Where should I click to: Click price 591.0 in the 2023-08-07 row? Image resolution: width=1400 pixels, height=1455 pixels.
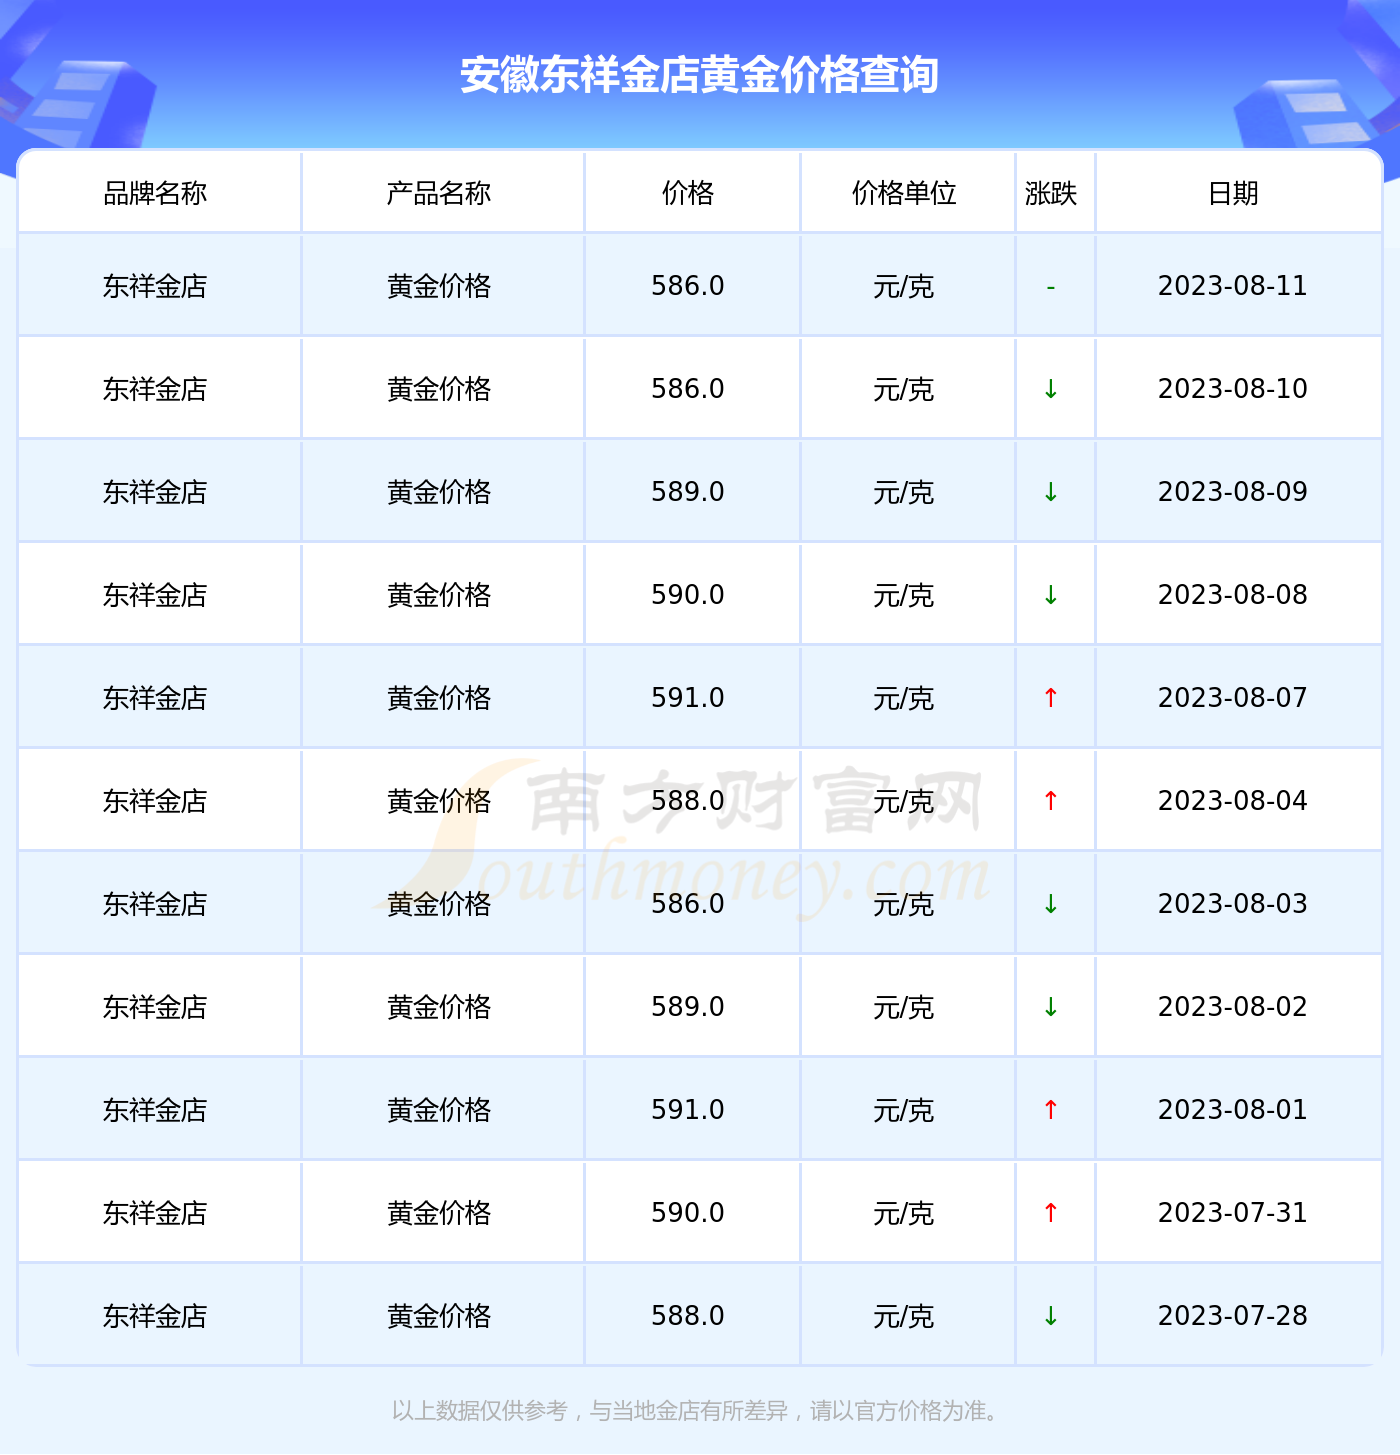click(688, 698)
